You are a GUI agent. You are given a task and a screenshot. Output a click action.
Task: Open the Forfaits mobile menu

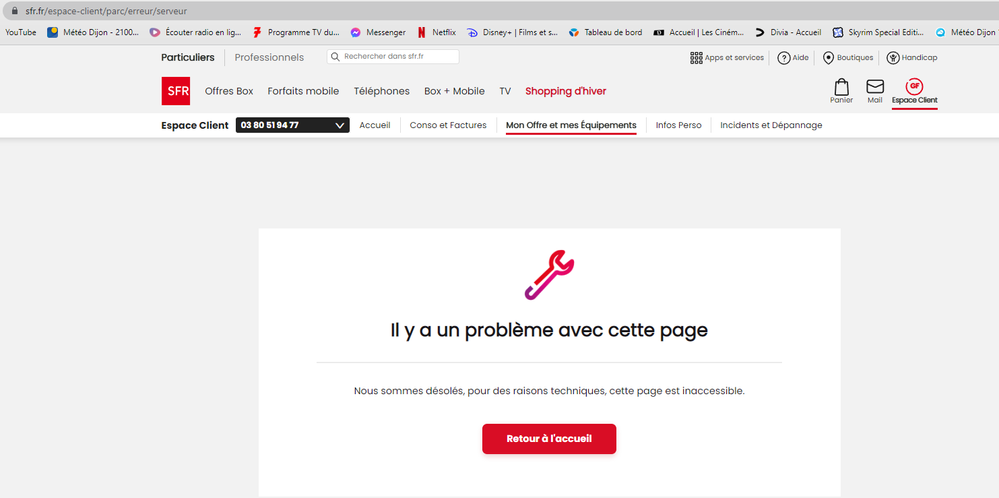click(x=303, y=91)
